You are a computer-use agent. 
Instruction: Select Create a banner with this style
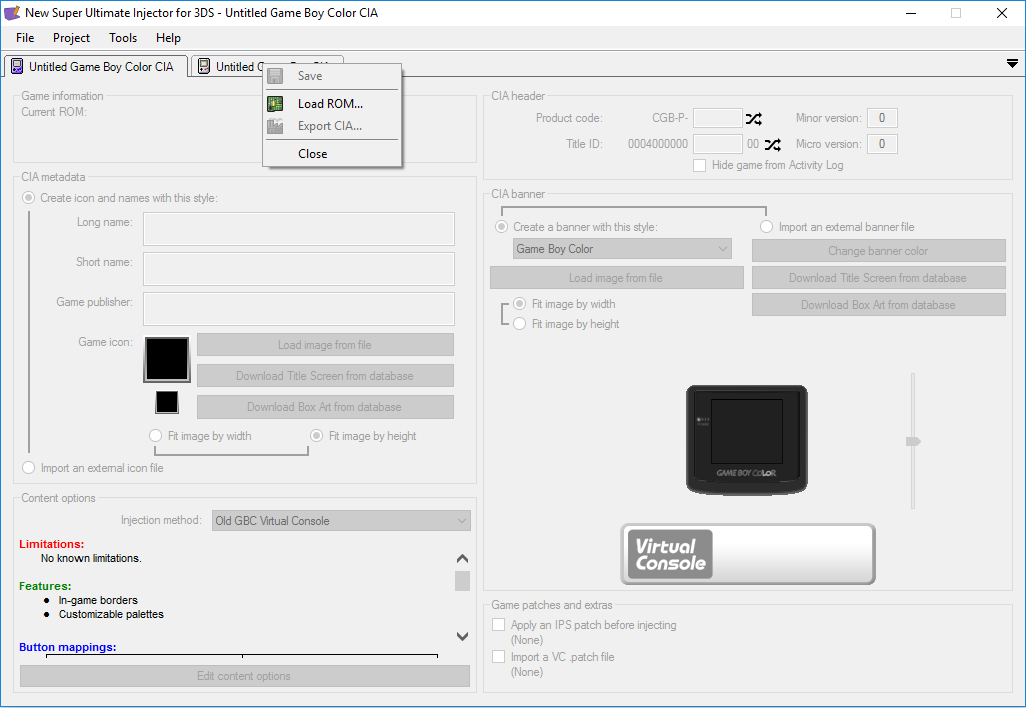pos(502,227)
